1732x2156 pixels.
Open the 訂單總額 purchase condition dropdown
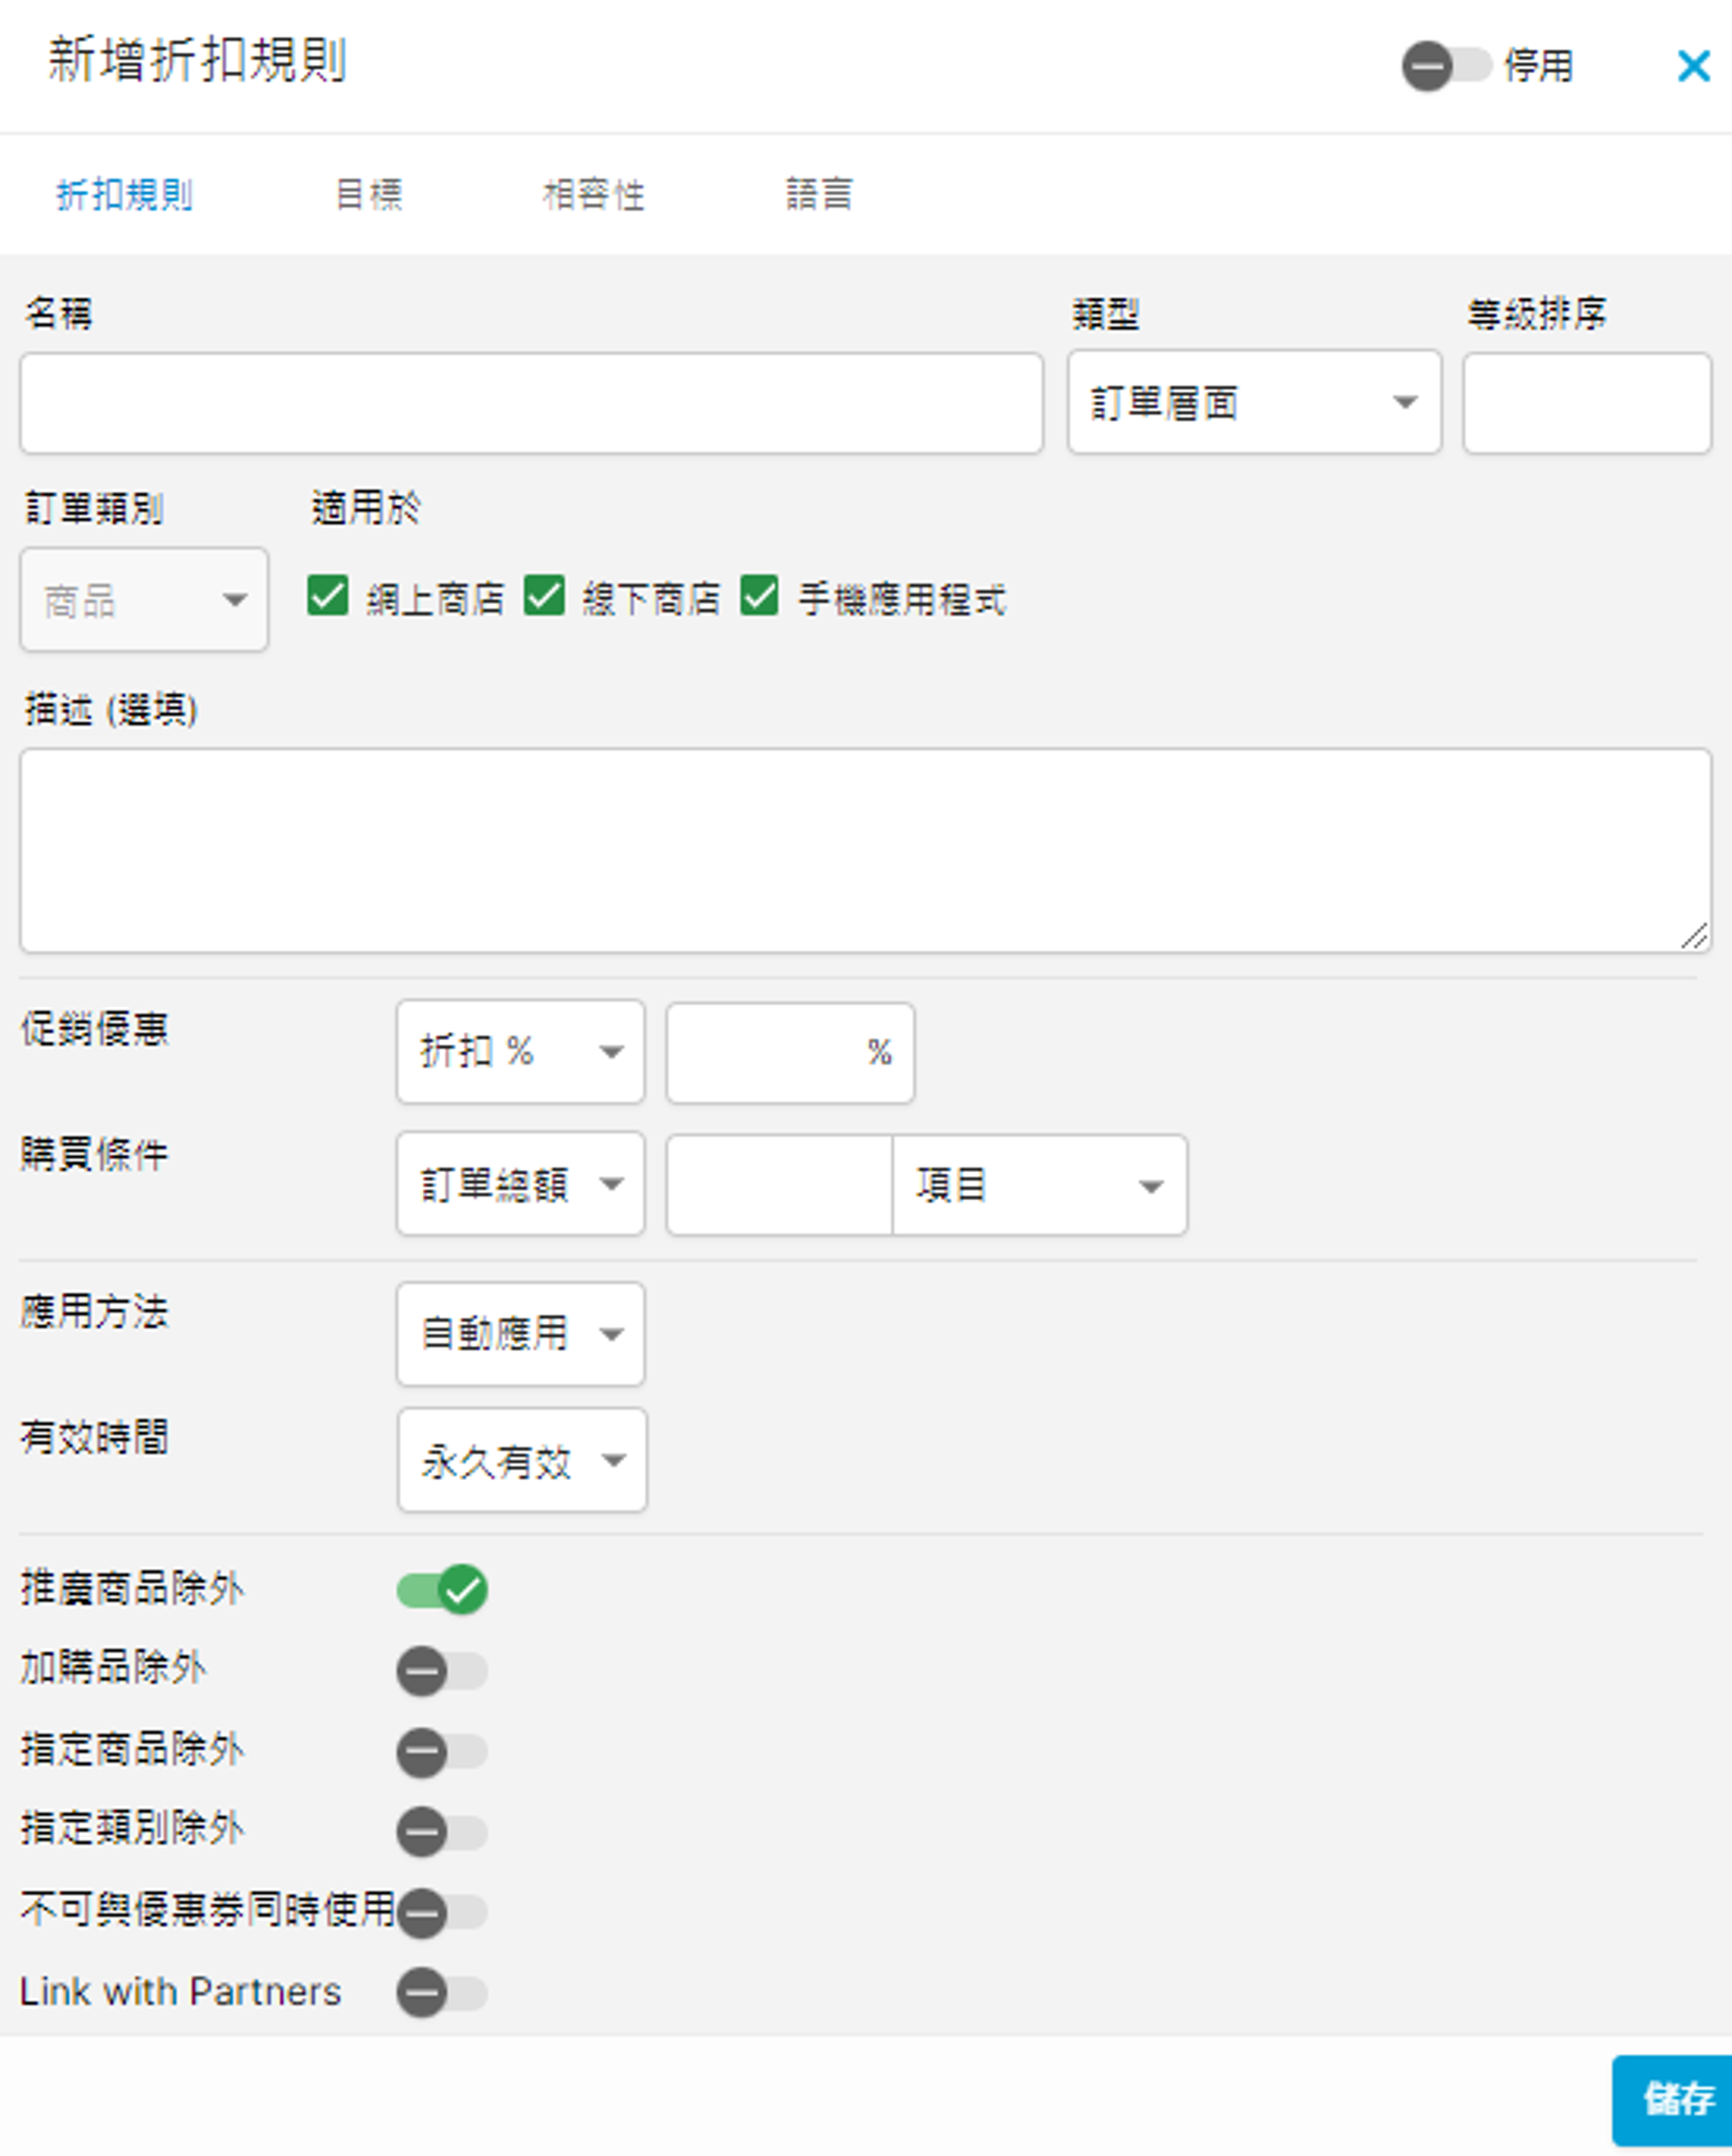(x=520, y=1185)
